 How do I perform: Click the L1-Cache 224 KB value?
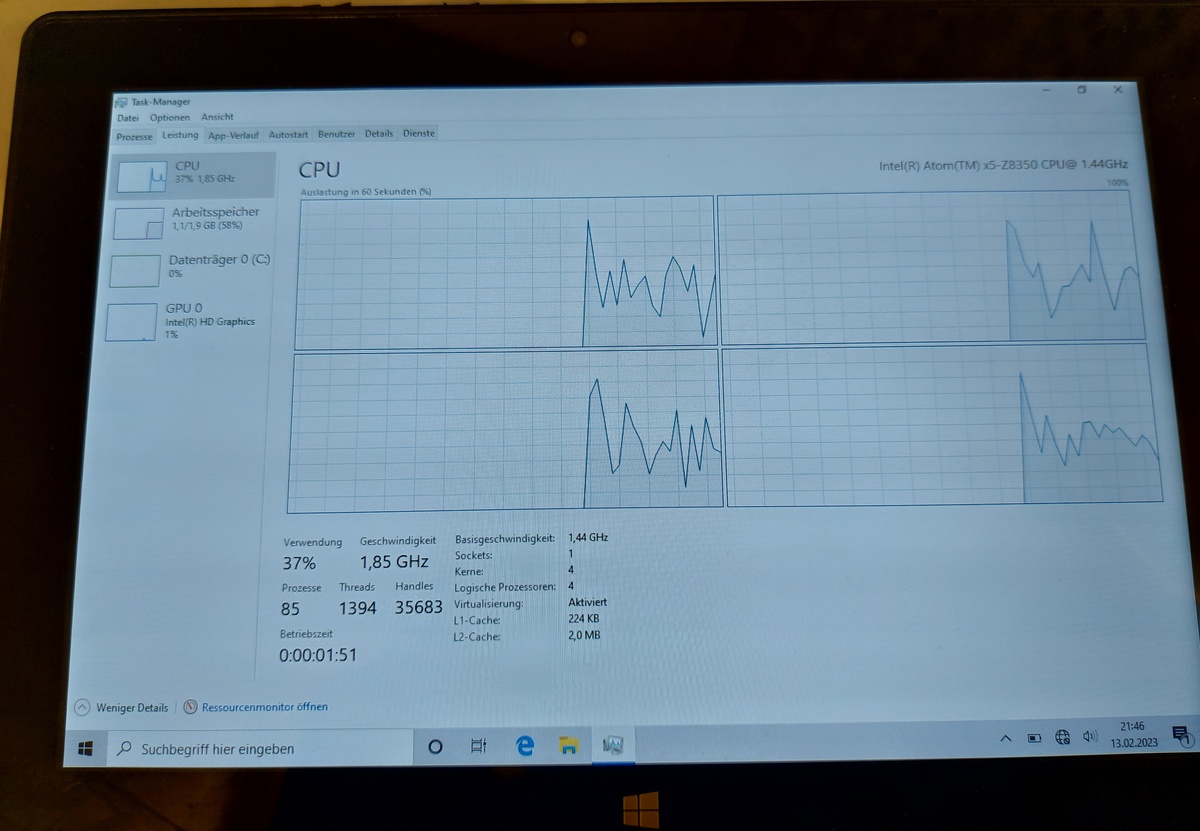pos(584,619)
